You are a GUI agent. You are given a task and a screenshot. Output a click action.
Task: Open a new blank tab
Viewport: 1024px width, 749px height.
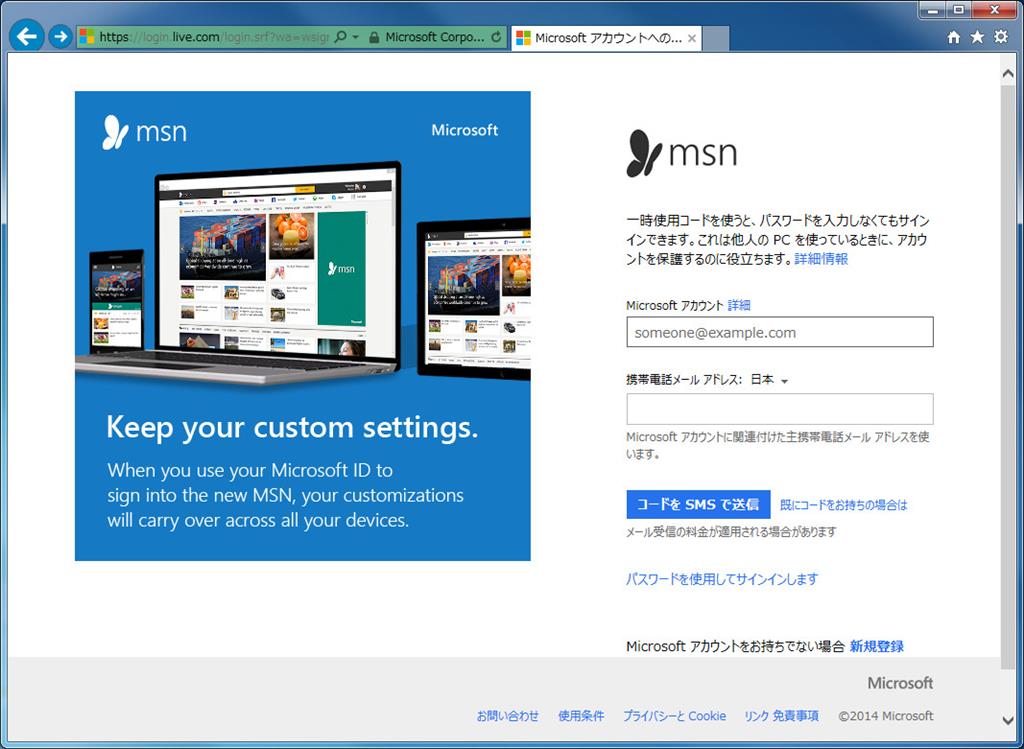(x=716, y=39)
